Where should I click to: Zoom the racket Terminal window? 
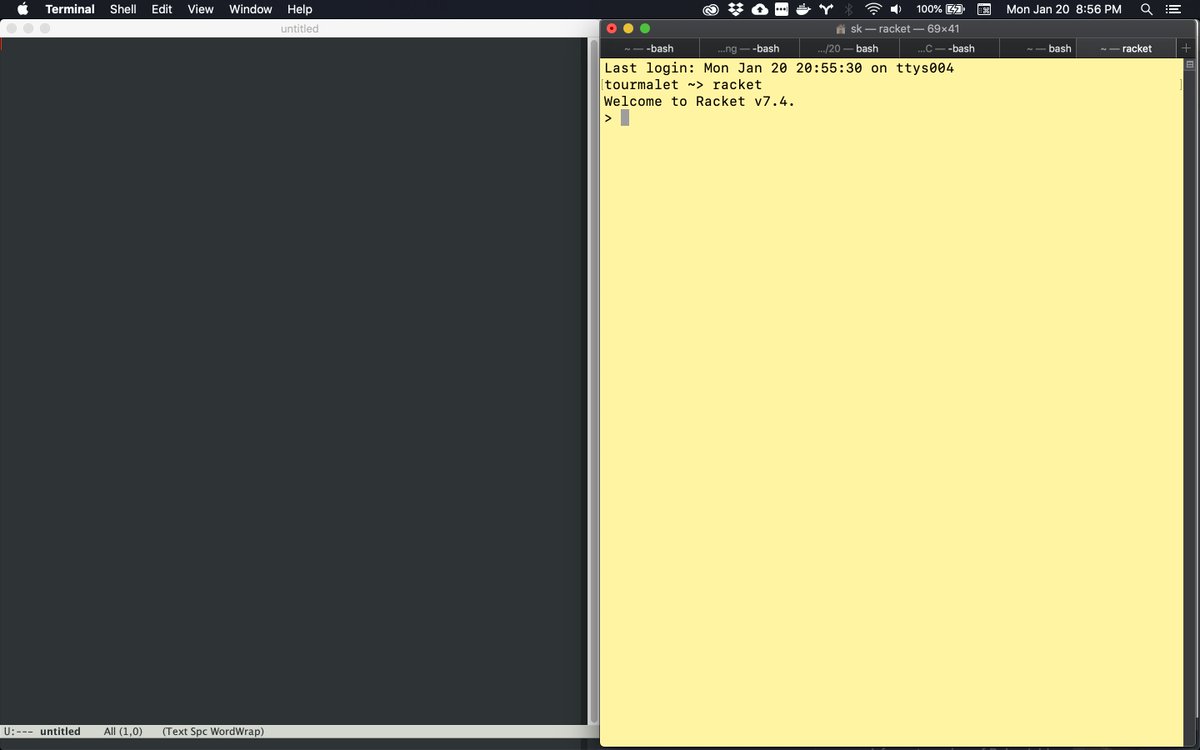pos(645,29)
